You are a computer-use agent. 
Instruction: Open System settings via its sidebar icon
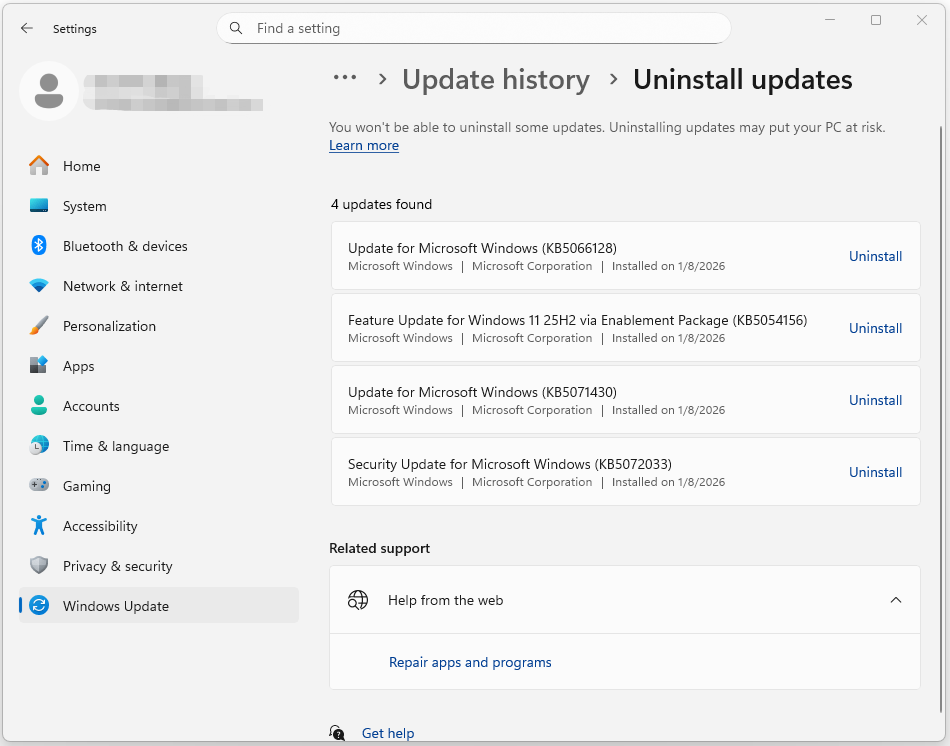[40, 206]
